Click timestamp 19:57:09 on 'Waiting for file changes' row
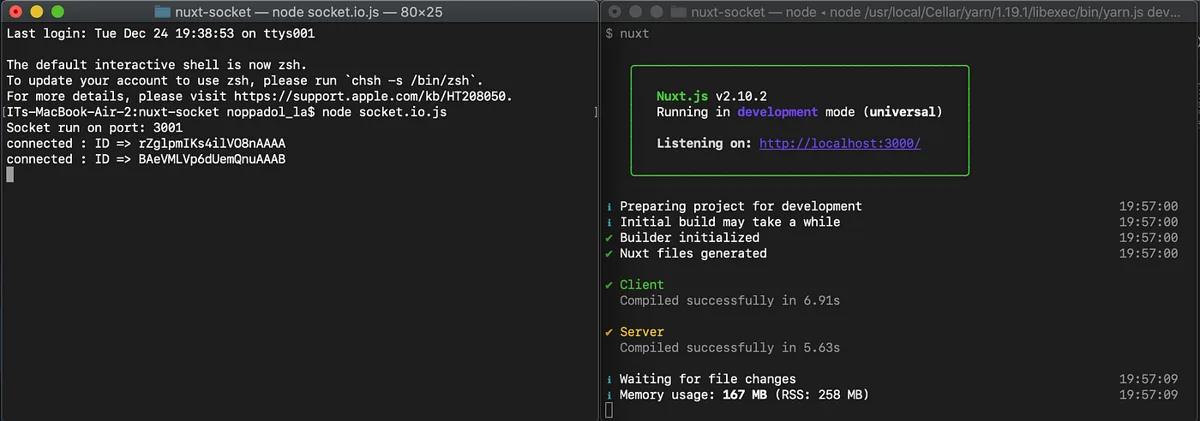Screen dimensions: 1200x421 pyautogui.click(x=1149, y=379)
